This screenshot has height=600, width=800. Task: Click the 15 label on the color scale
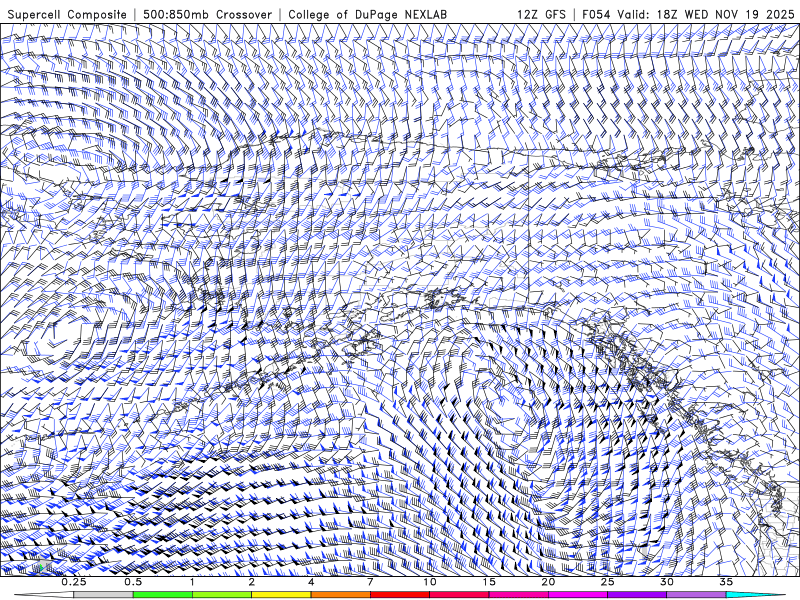(489, 582)
